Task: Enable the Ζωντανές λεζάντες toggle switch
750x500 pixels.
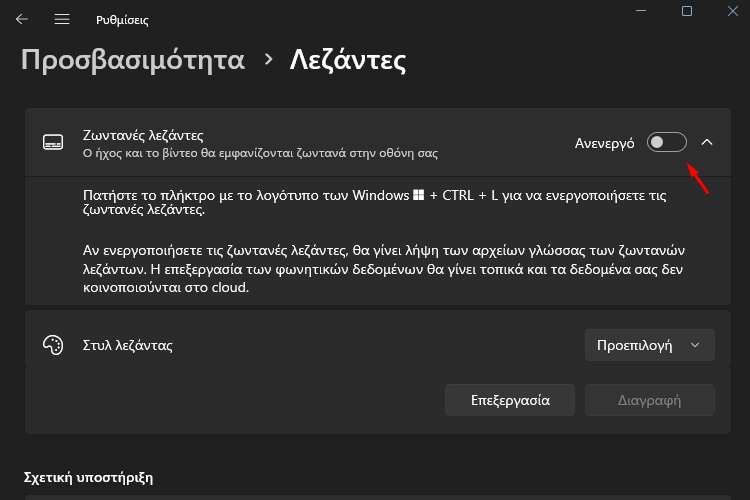Action: (667, 142)
